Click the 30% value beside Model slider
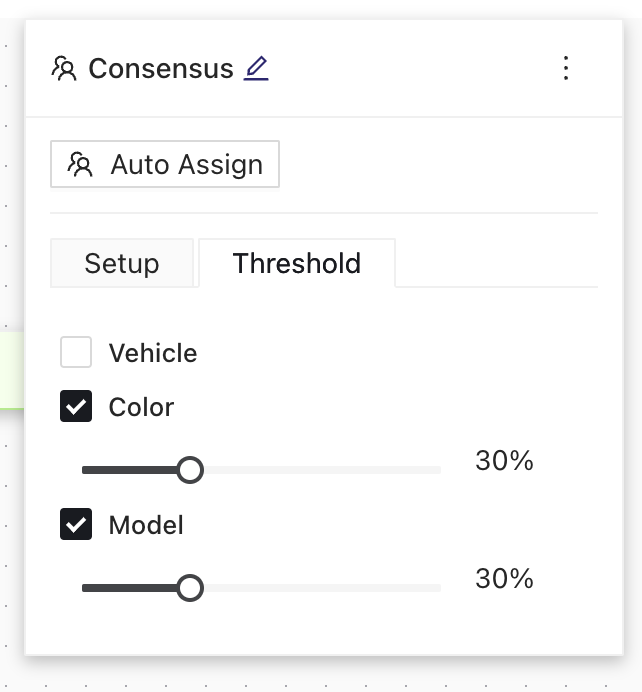 pyautogui.click(x=504, y=579)
